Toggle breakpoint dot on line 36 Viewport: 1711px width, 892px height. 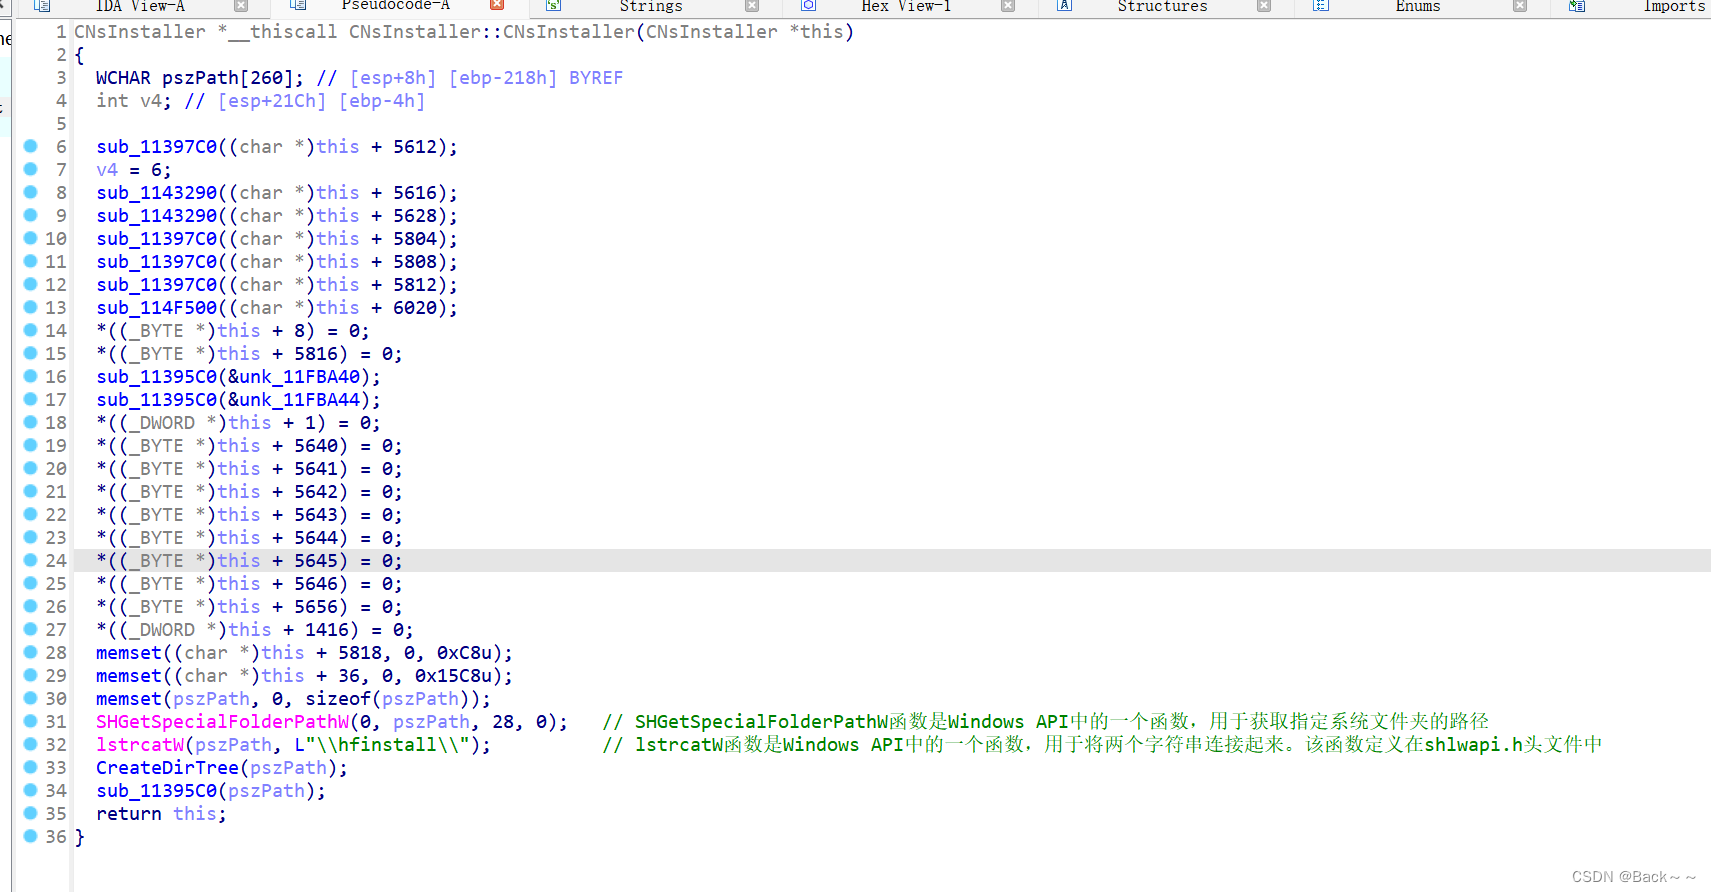tap(31, 836)
